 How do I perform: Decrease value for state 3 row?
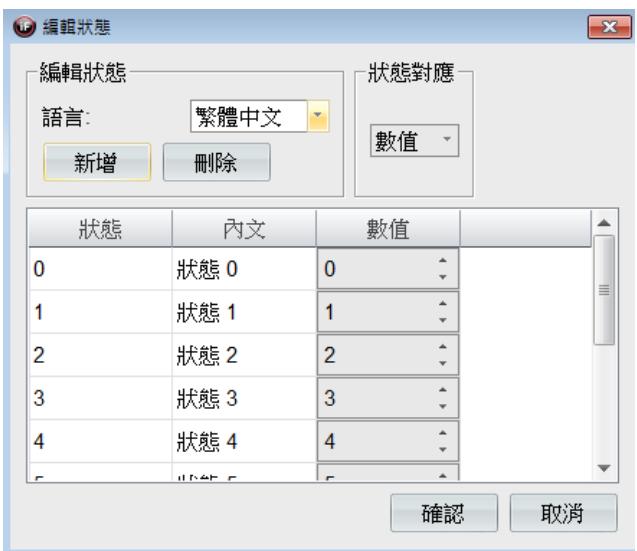point(443,406)
